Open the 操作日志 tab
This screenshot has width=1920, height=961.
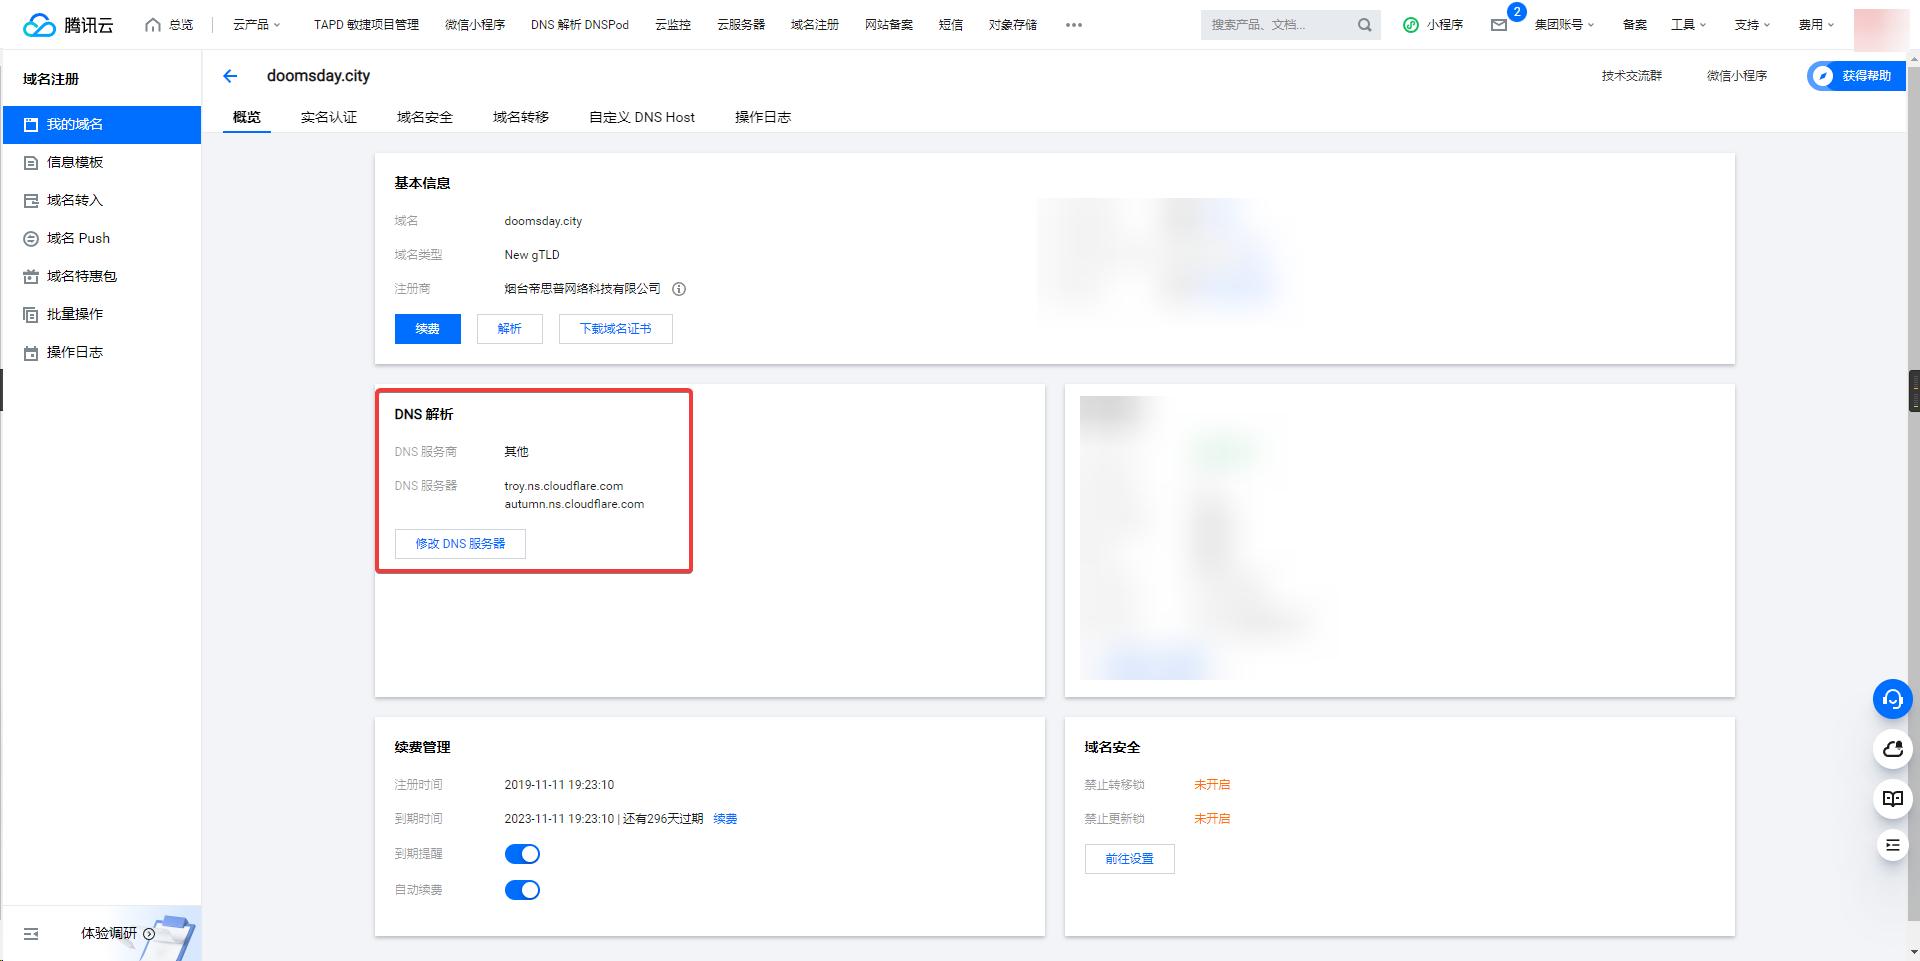coord(762,117)
